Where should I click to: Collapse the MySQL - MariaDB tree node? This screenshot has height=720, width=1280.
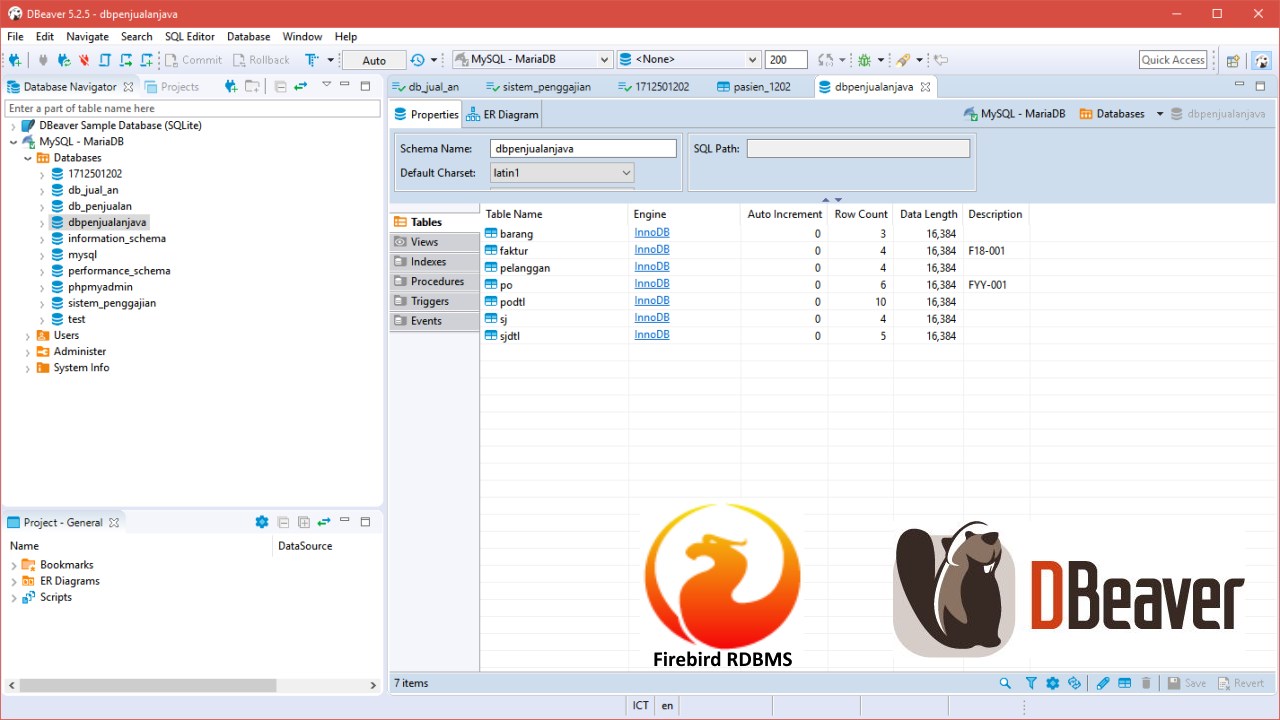coord(14,142)
